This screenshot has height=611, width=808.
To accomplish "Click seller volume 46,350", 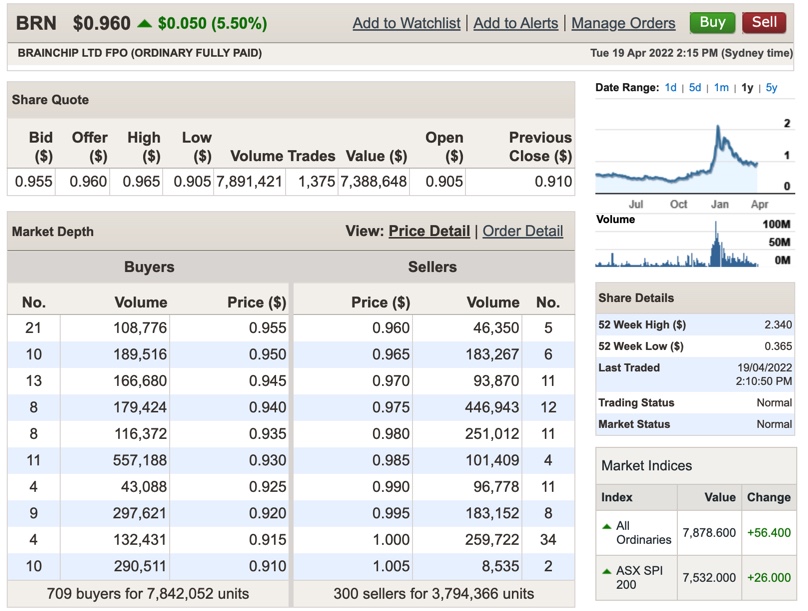I will coord(496,328).
